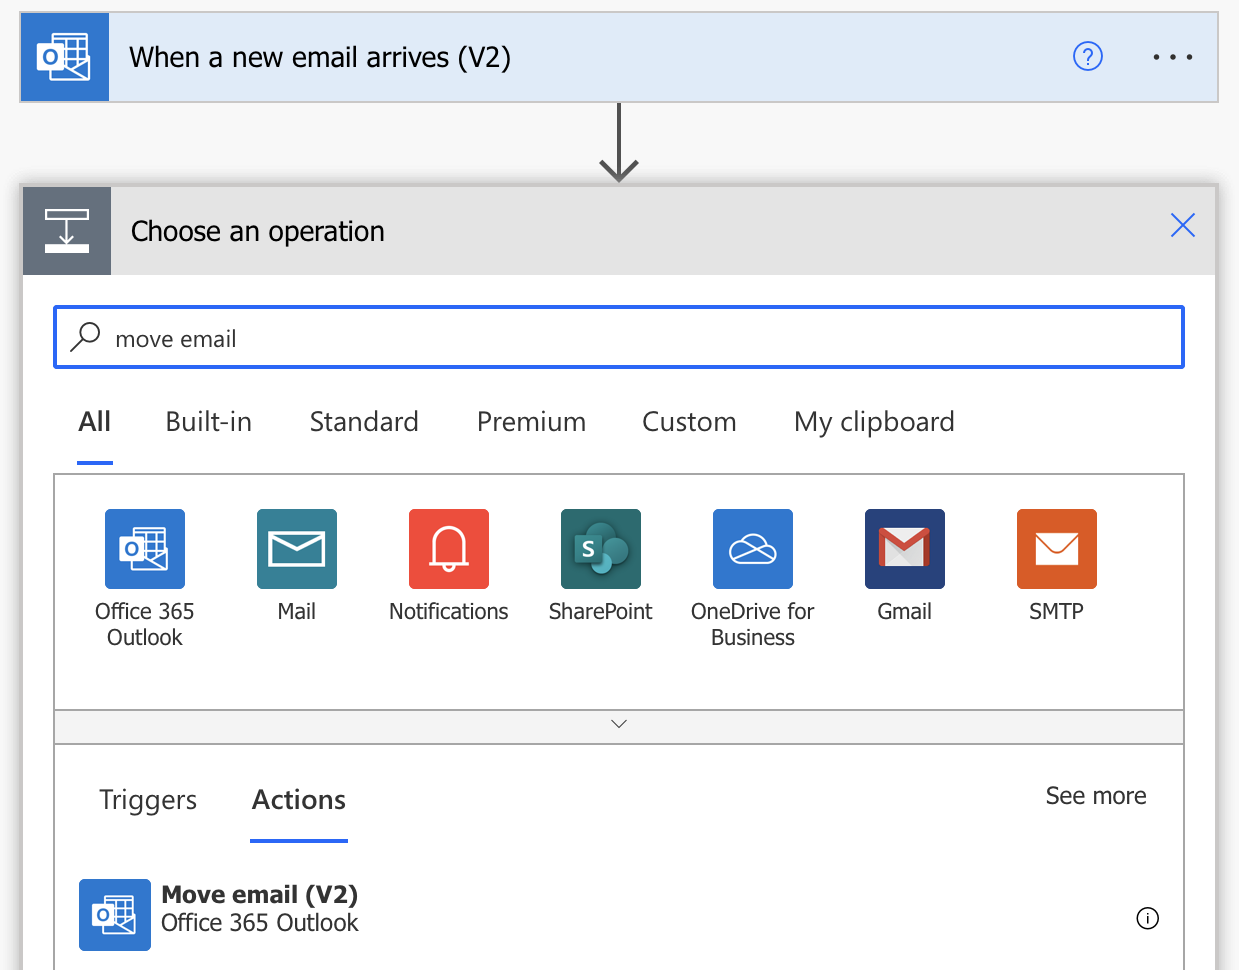The image size is (1239, 970).
Task: Open the ellipsis menu on the trigger card
Action: pyautogui.click(x=1172, y=57)
